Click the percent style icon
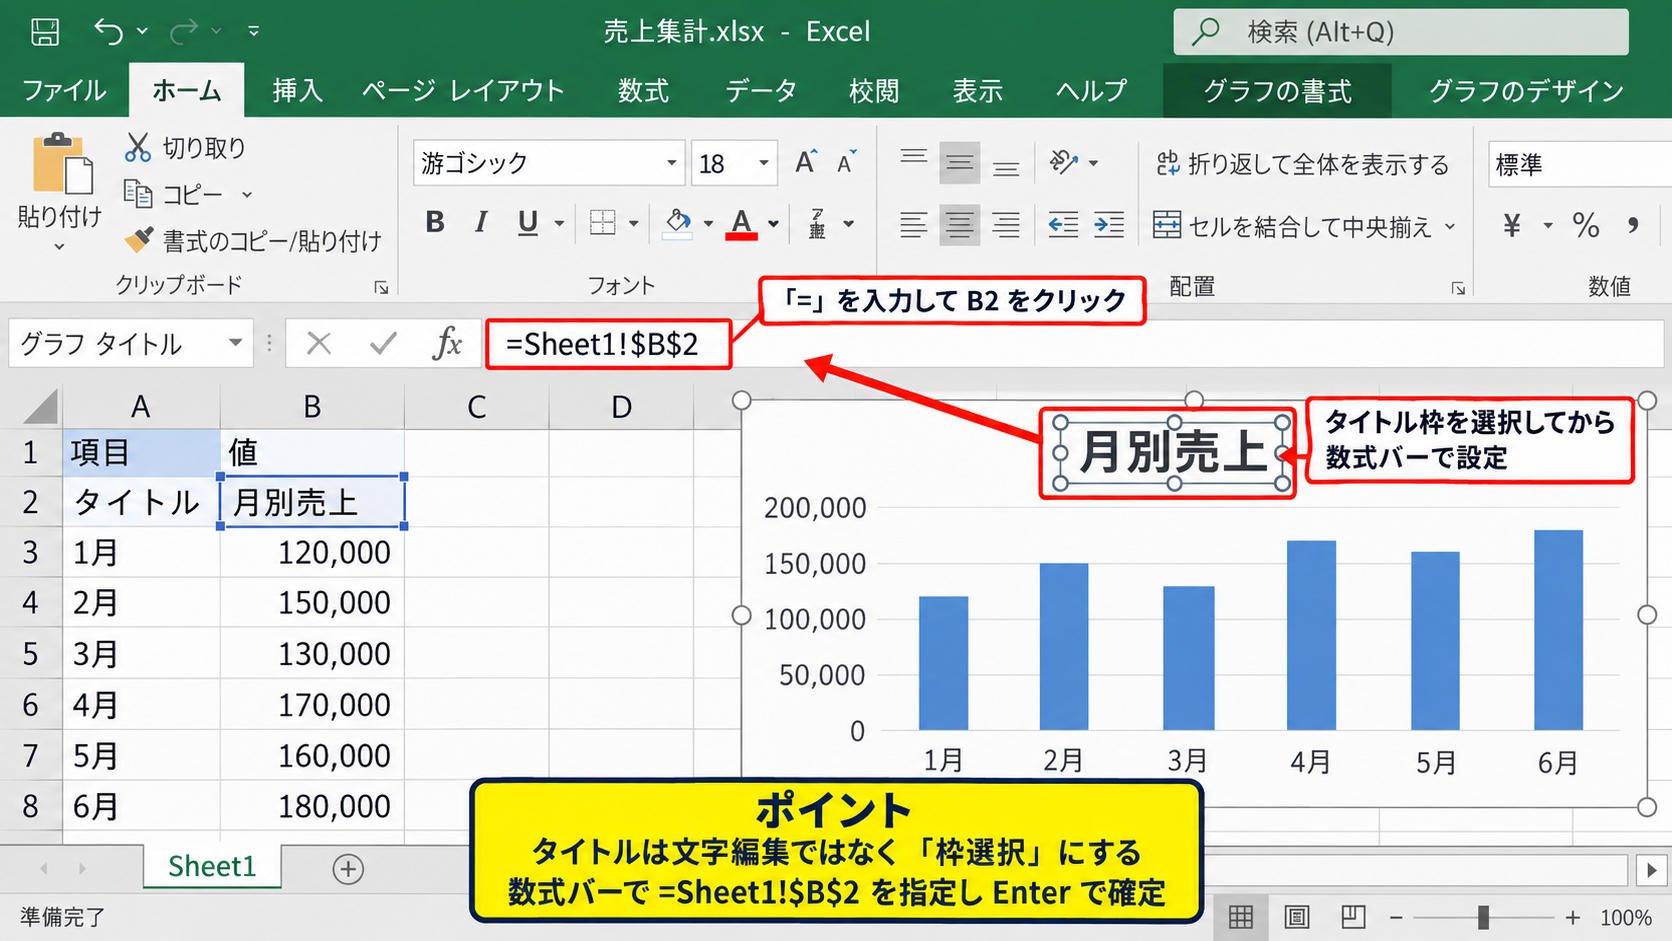The width and height of the screenshot is (1672, 941). tap(1585, 225)
